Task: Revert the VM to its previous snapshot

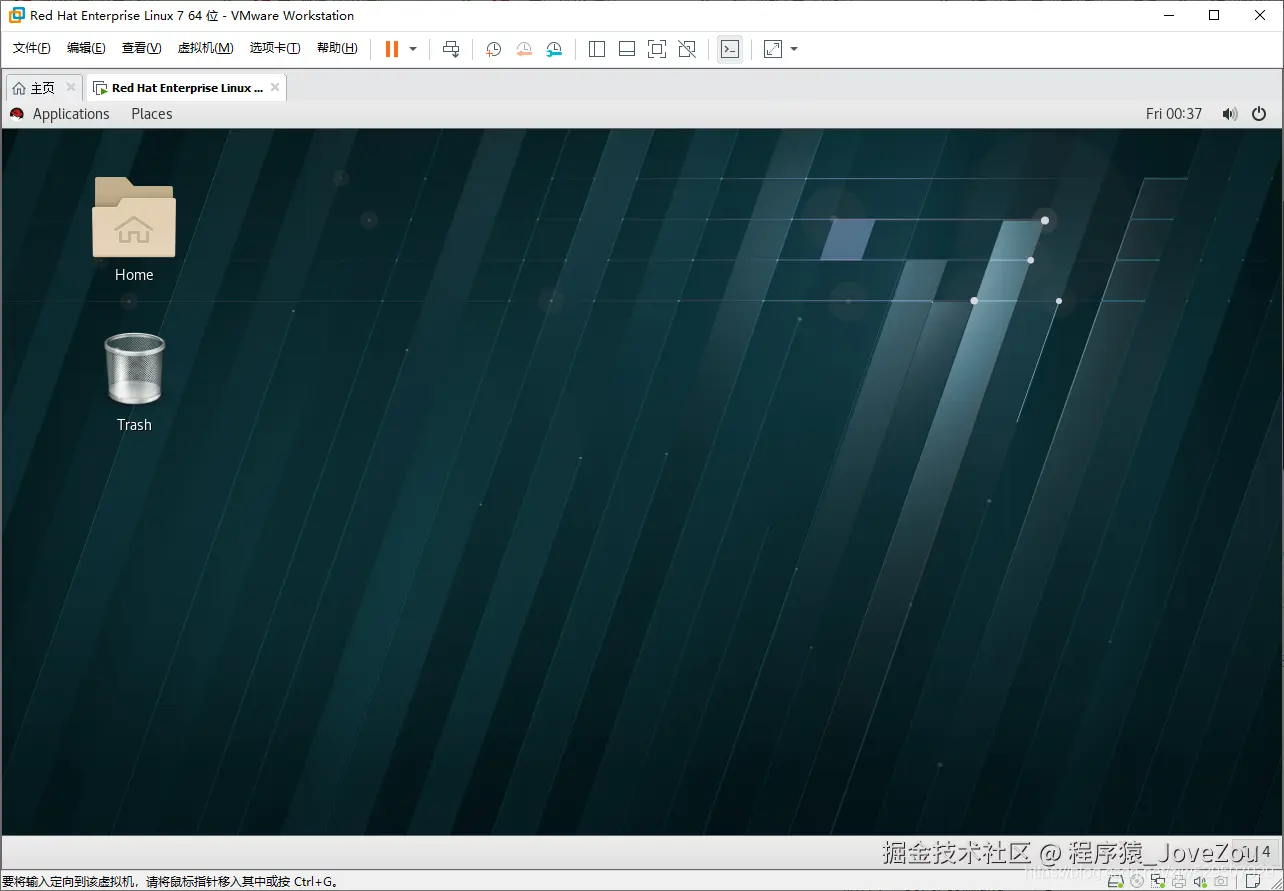Action: [x=524, y=49]
